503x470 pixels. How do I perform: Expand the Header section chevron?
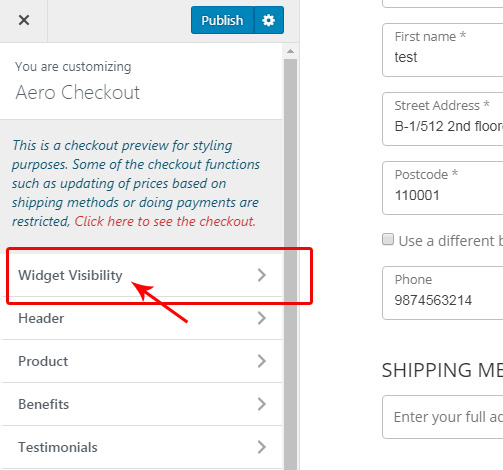[262, 318]
